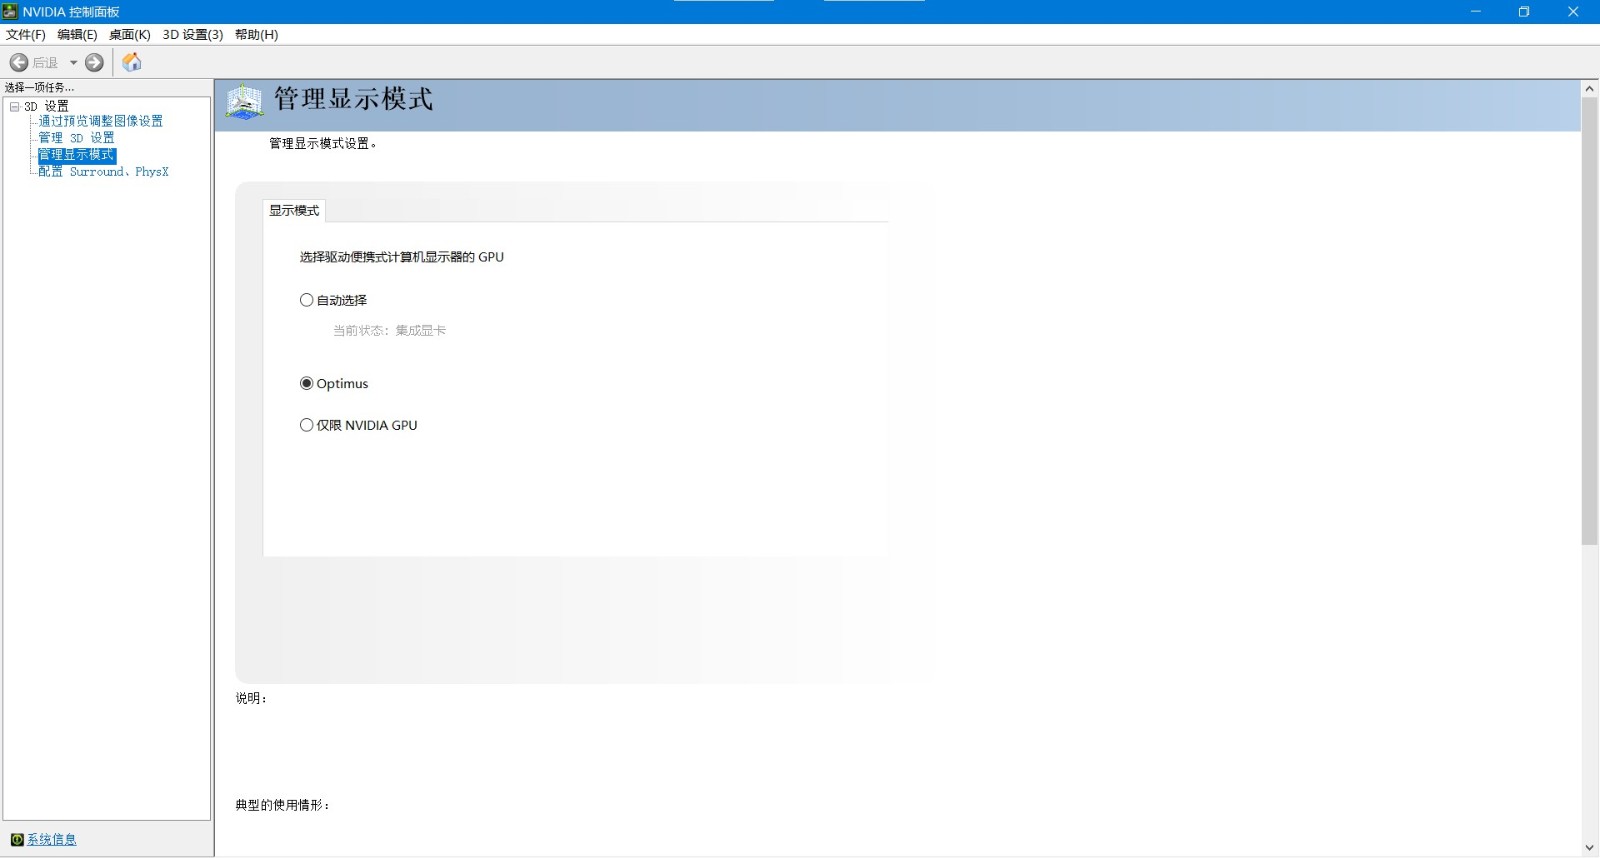Click the 管理显示模式 page header icon
Image resolution: width=1600 pixels, height=858 pixels.
245,102
